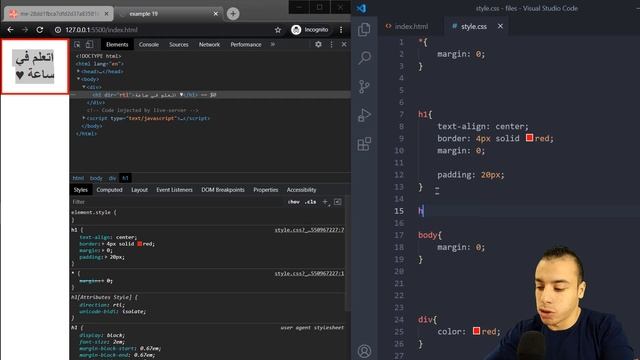
Task: Open the Computed pane tab
Action: point(109,190)
